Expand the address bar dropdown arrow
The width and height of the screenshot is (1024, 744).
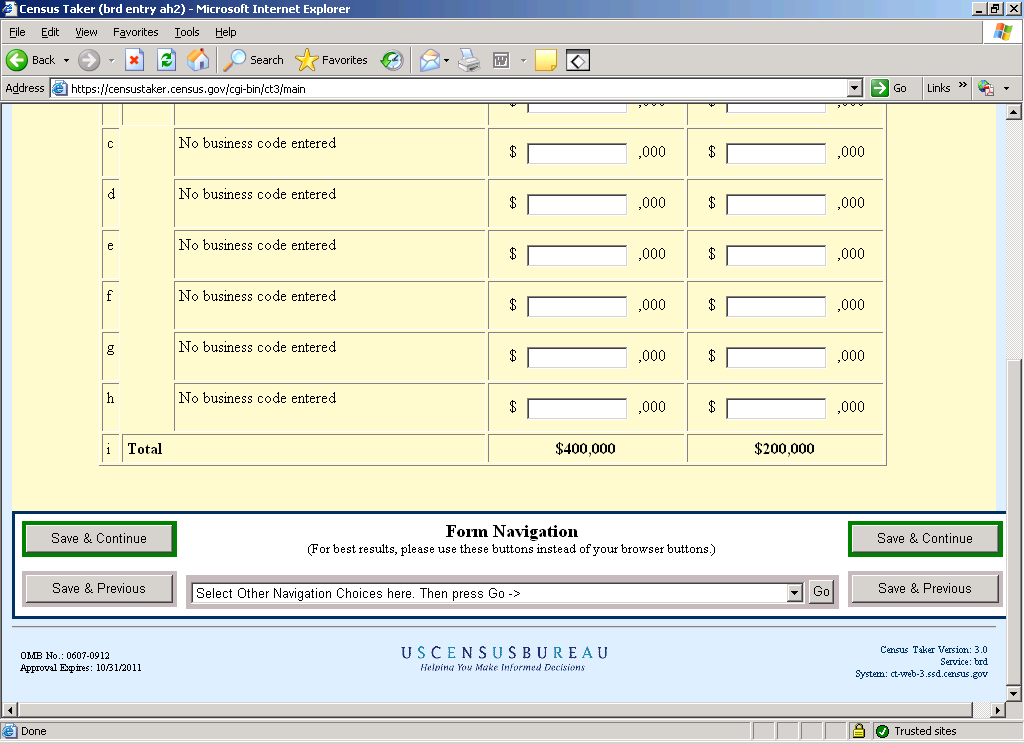tap(854, 88)
